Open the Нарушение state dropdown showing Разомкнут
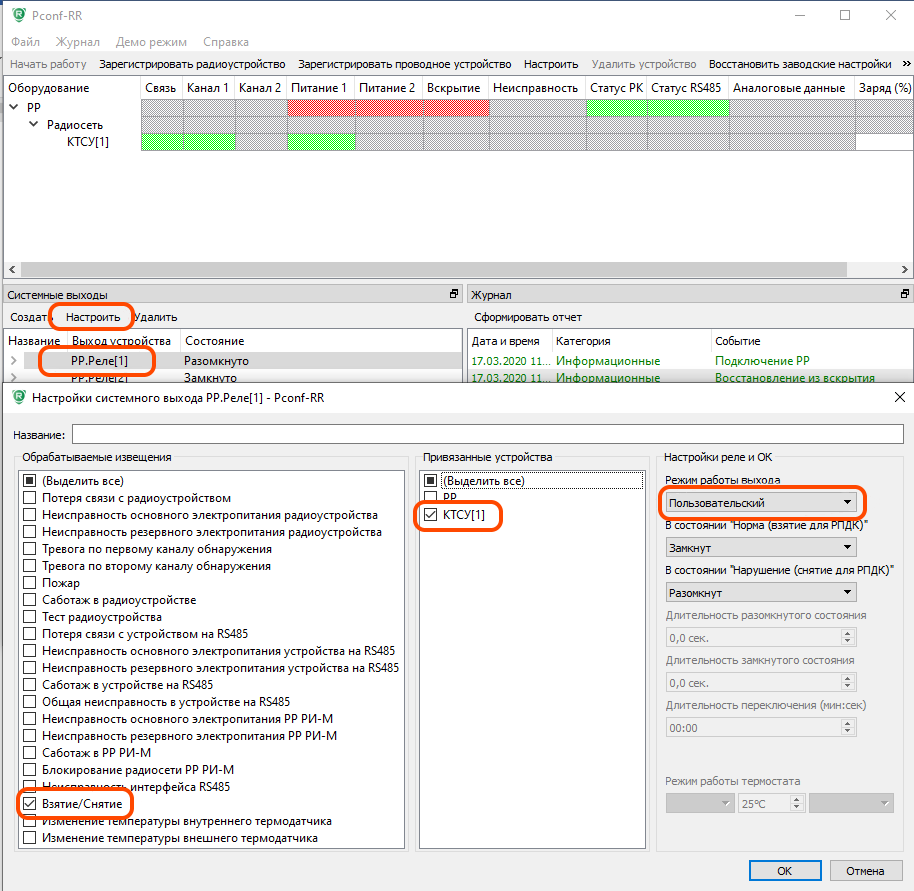This screenshot has height=891, width=914. click(761, 592)
